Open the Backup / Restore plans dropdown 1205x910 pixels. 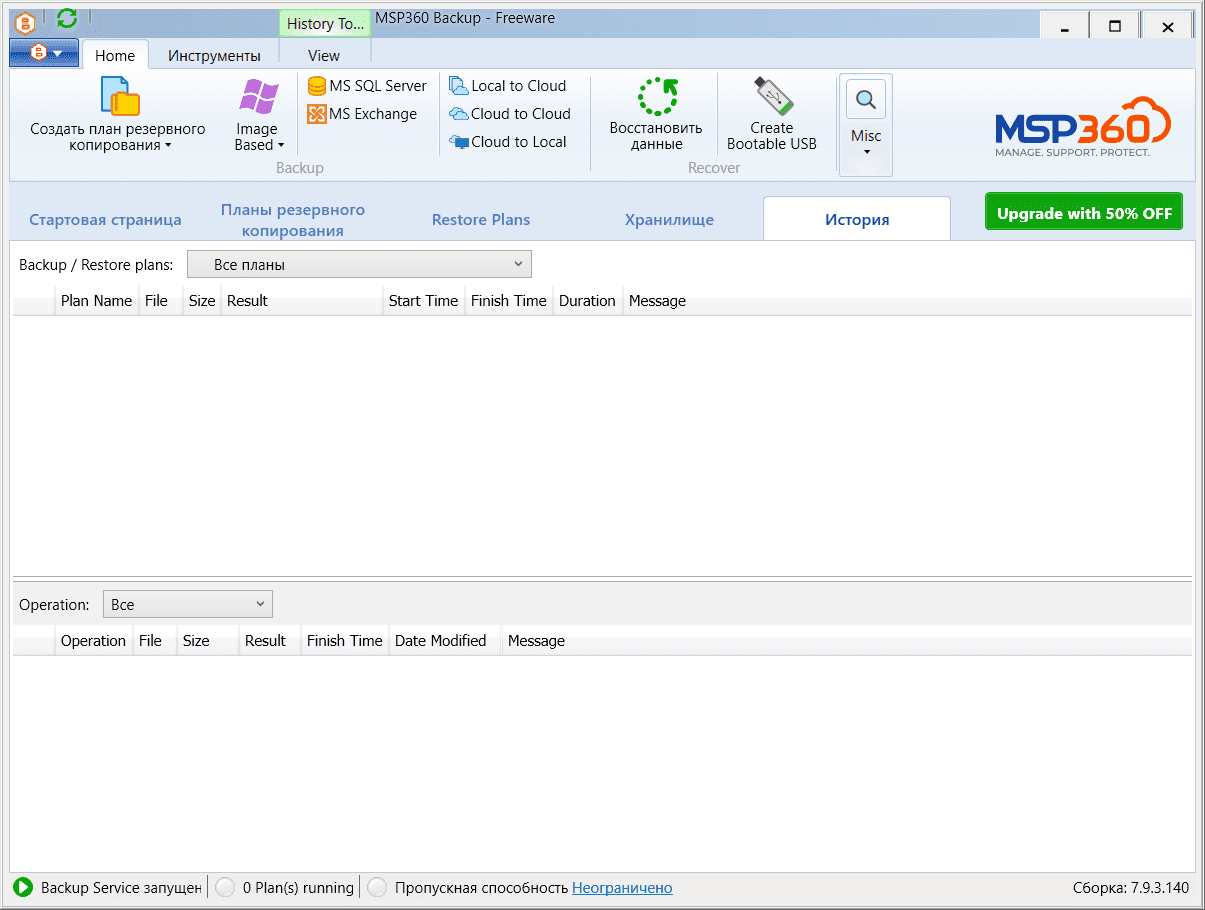click(x=360, y=264)
